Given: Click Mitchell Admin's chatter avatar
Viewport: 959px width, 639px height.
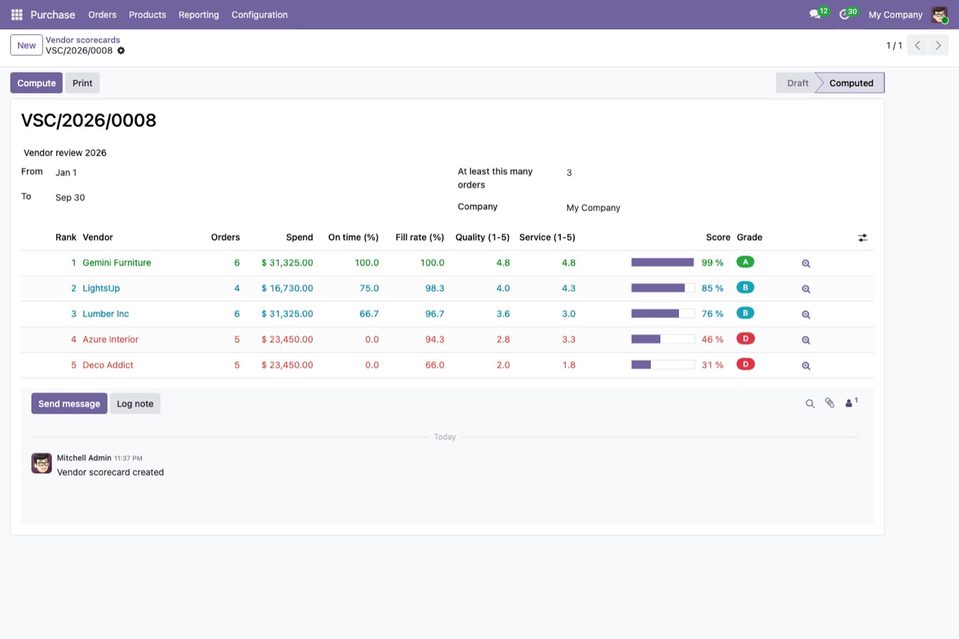Looking at the screenshot, I should [x=42, y=464].
